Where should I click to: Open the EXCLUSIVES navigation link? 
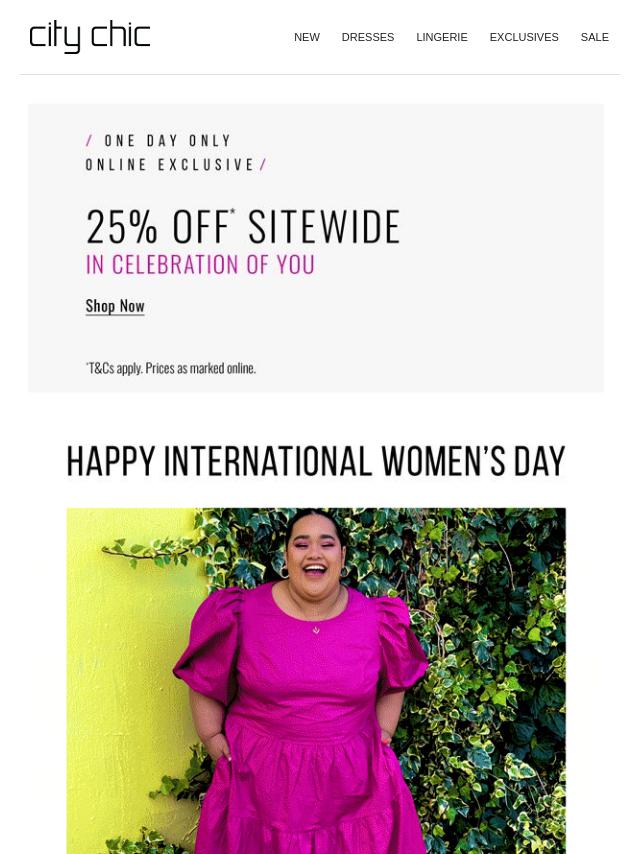click(524, 37)
